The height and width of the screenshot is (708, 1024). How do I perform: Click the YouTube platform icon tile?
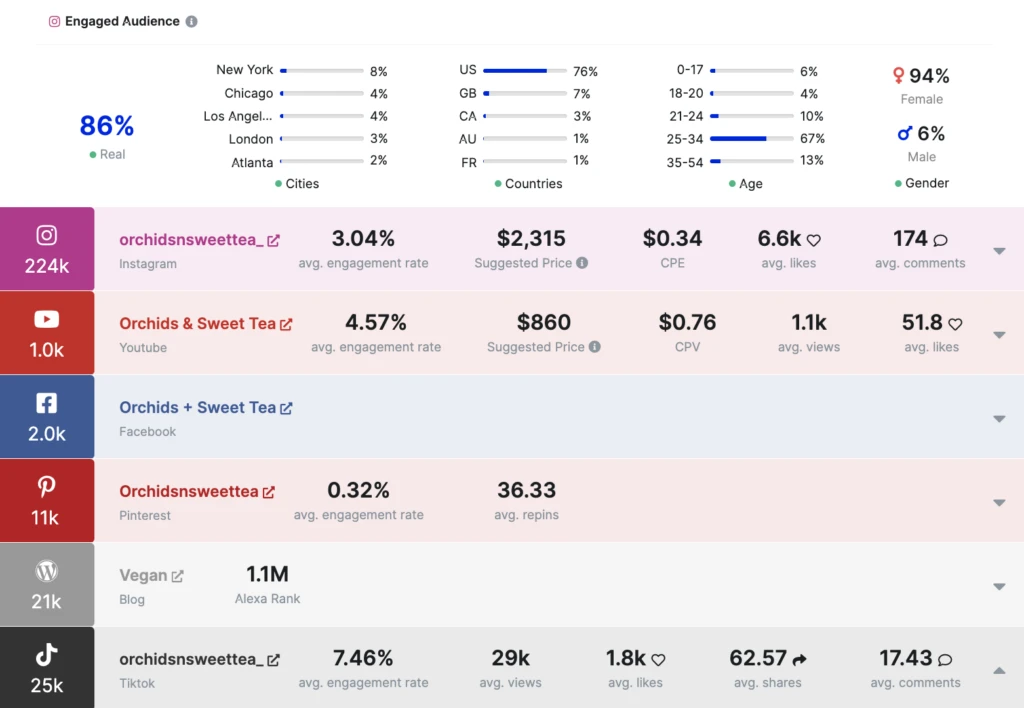(x=47, y=333)
